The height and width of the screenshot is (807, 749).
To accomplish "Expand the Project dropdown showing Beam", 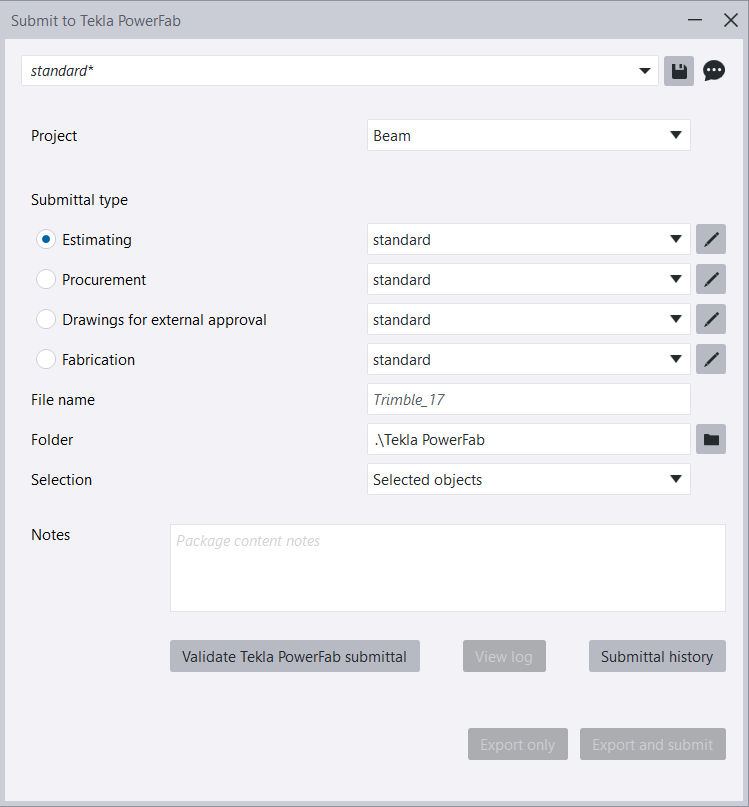I will (x=528, y=136).
